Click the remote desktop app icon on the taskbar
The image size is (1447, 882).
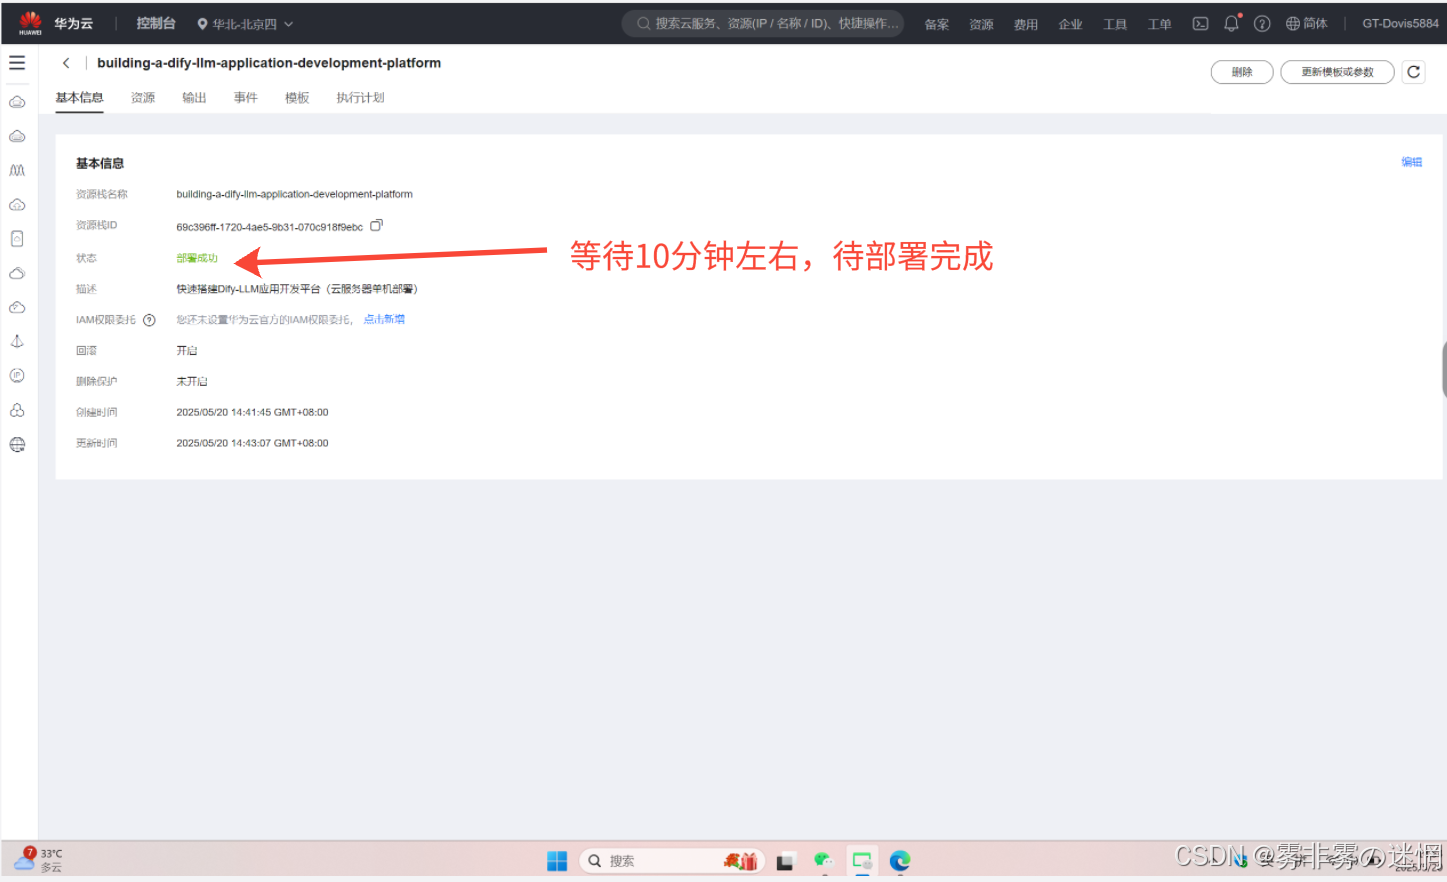(862, 861)
